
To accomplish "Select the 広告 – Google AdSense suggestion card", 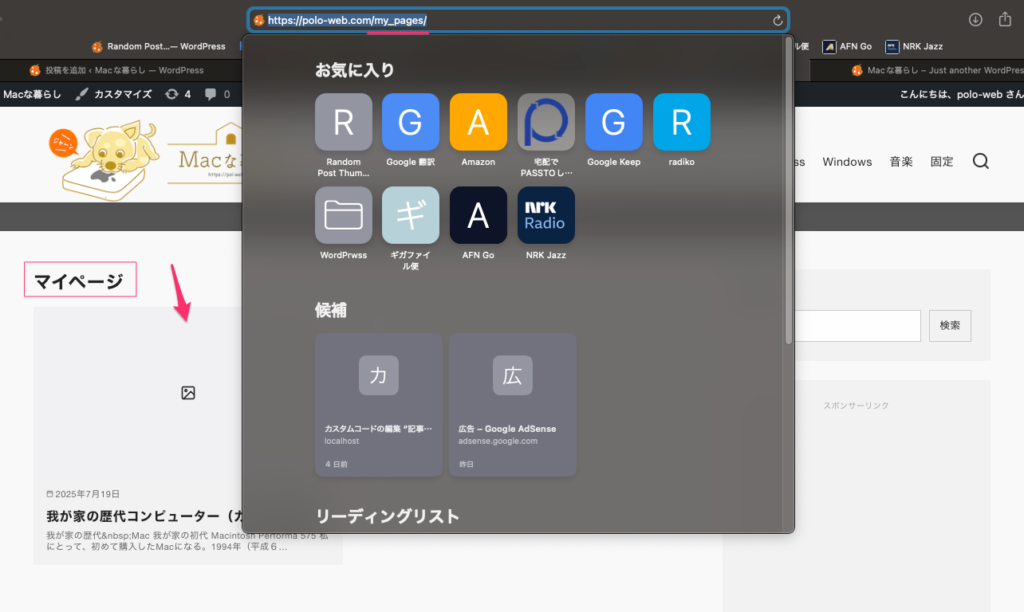I will [512, 405].
